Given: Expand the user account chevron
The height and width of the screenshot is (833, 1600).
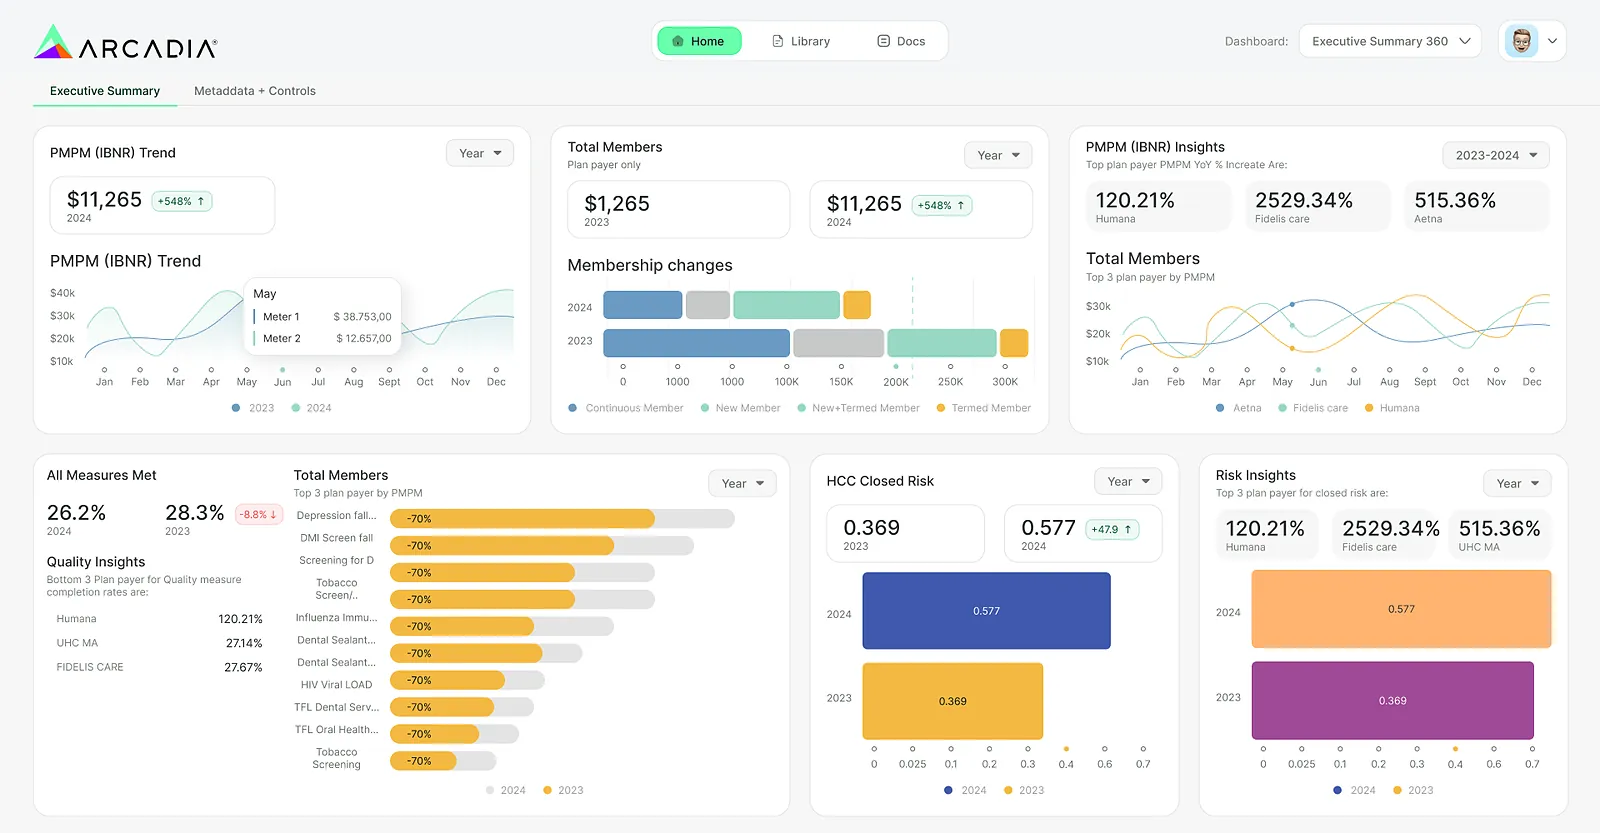Looking at the screenshot, I should (1552, 41).
